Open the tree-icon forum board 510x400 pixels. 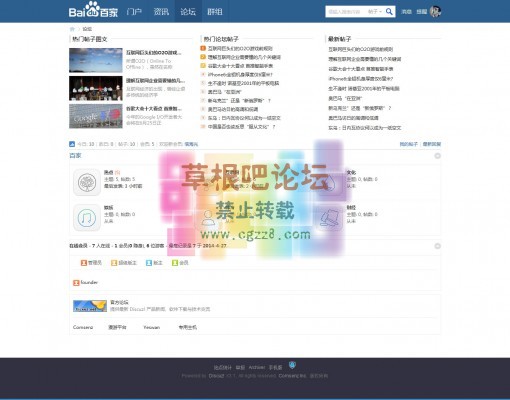[87, 182]
